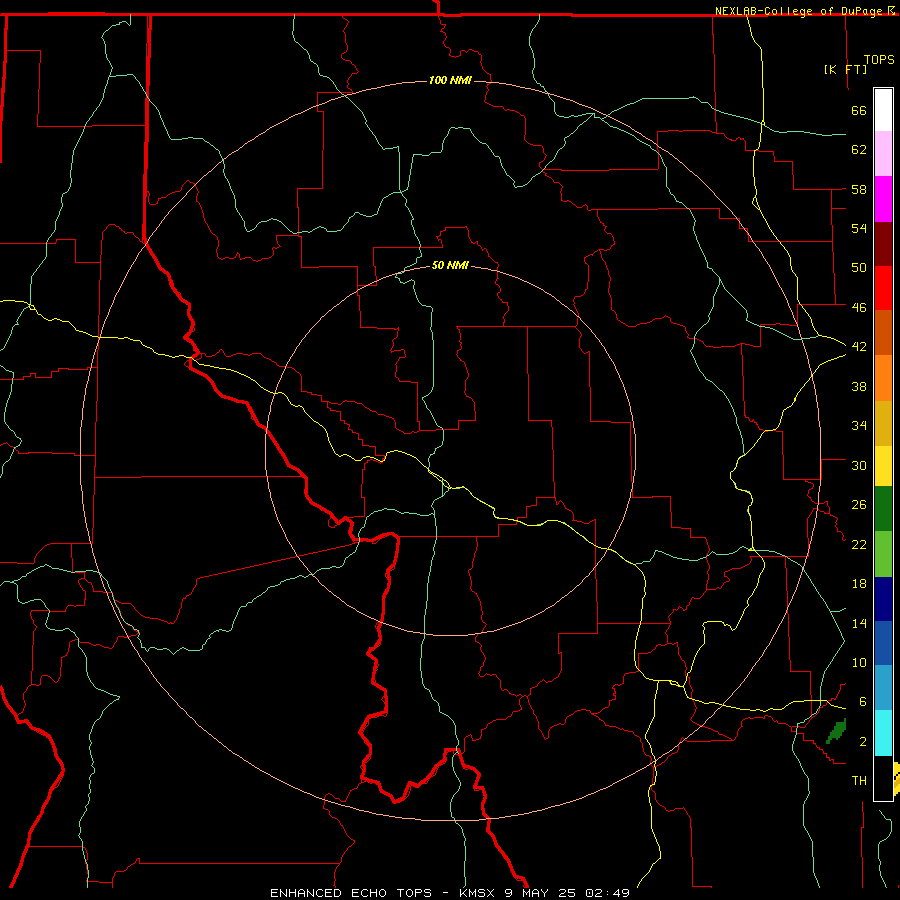Click the 6 legend value
Screen dimensions: 900x900
pos(862,701)
